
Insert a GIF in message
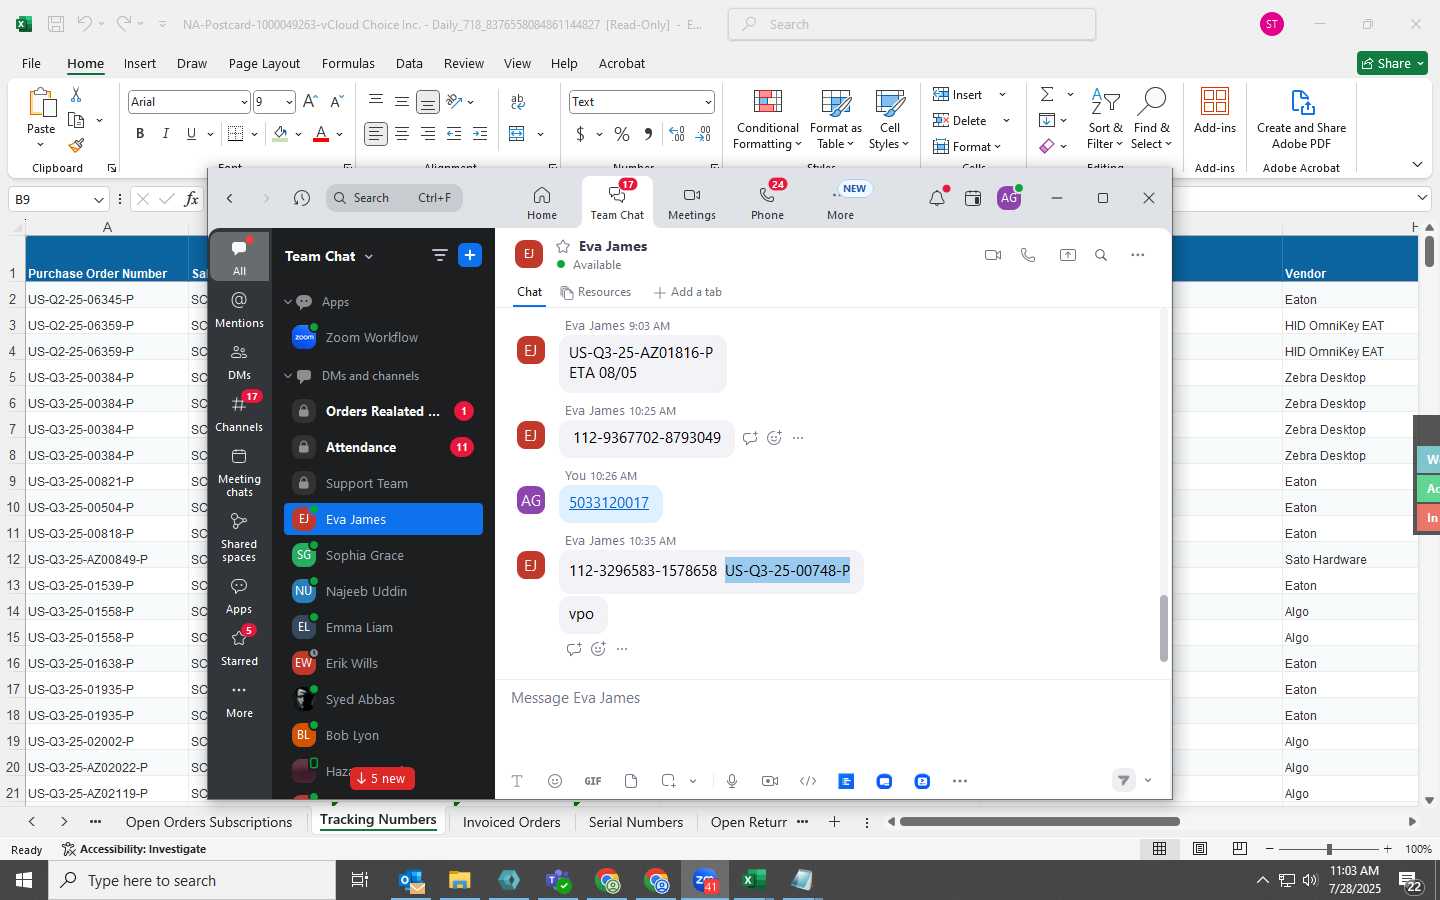pyautogui.click(x=593, y=781)
